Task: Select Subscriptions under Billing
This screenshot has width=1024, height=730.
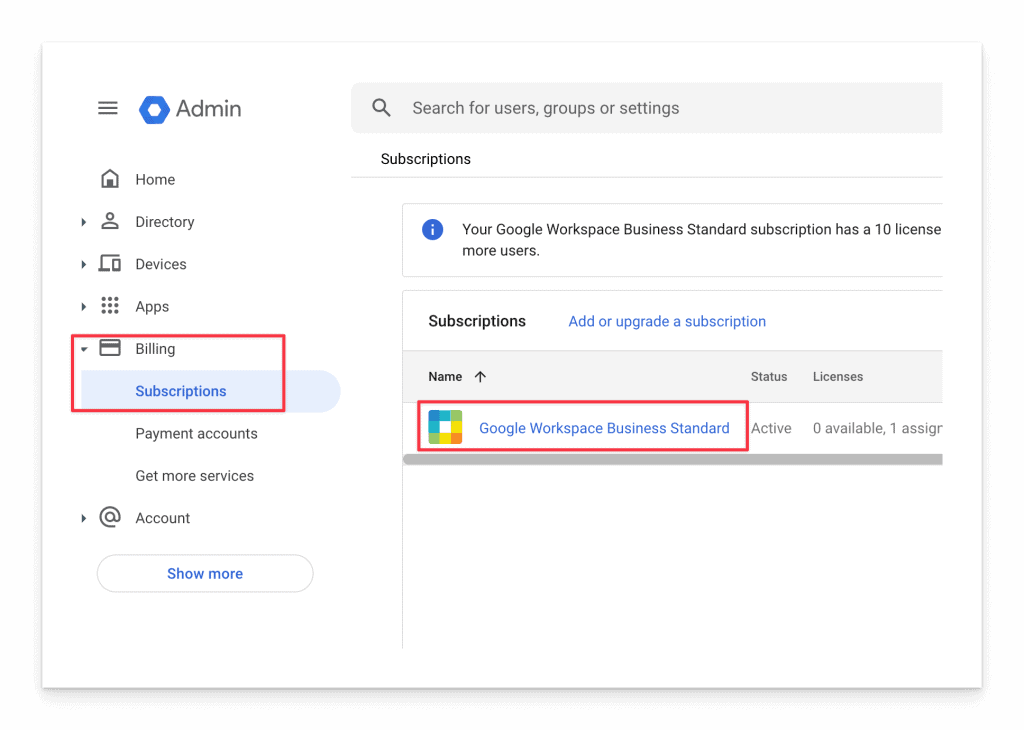Action: click(210, 391)
